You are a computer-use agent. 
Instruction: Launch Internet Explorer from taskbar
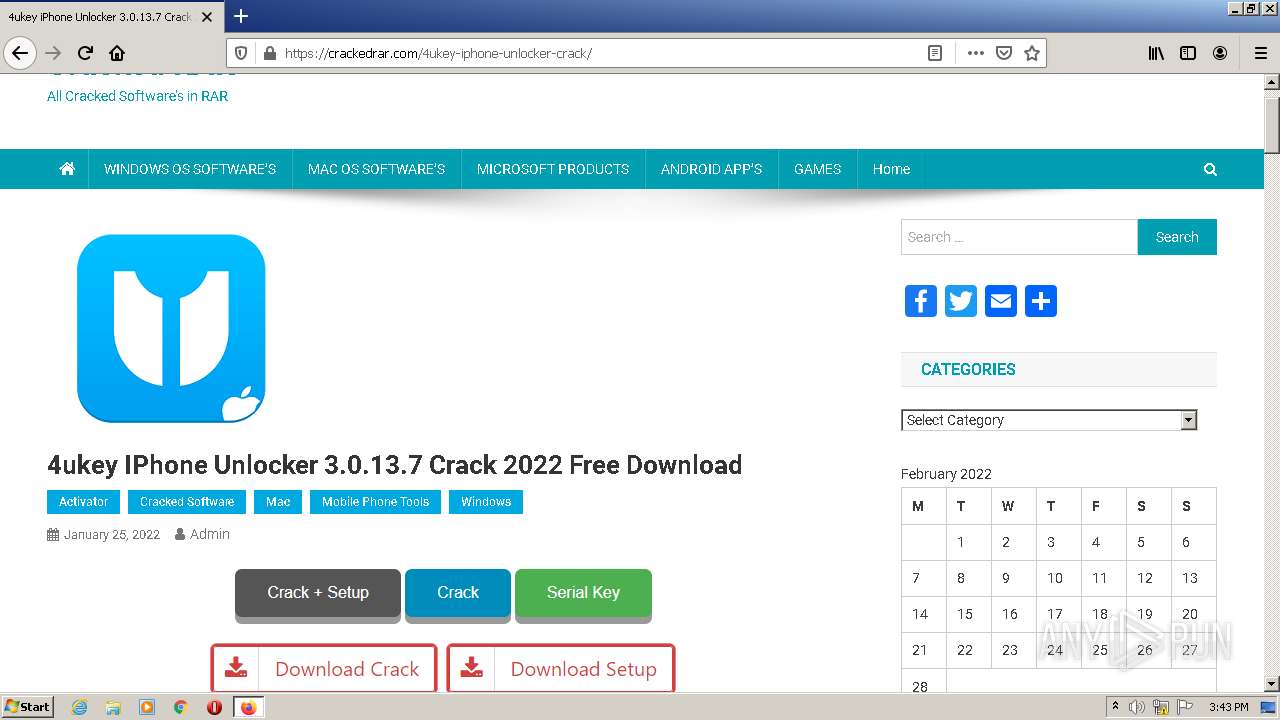80,707
